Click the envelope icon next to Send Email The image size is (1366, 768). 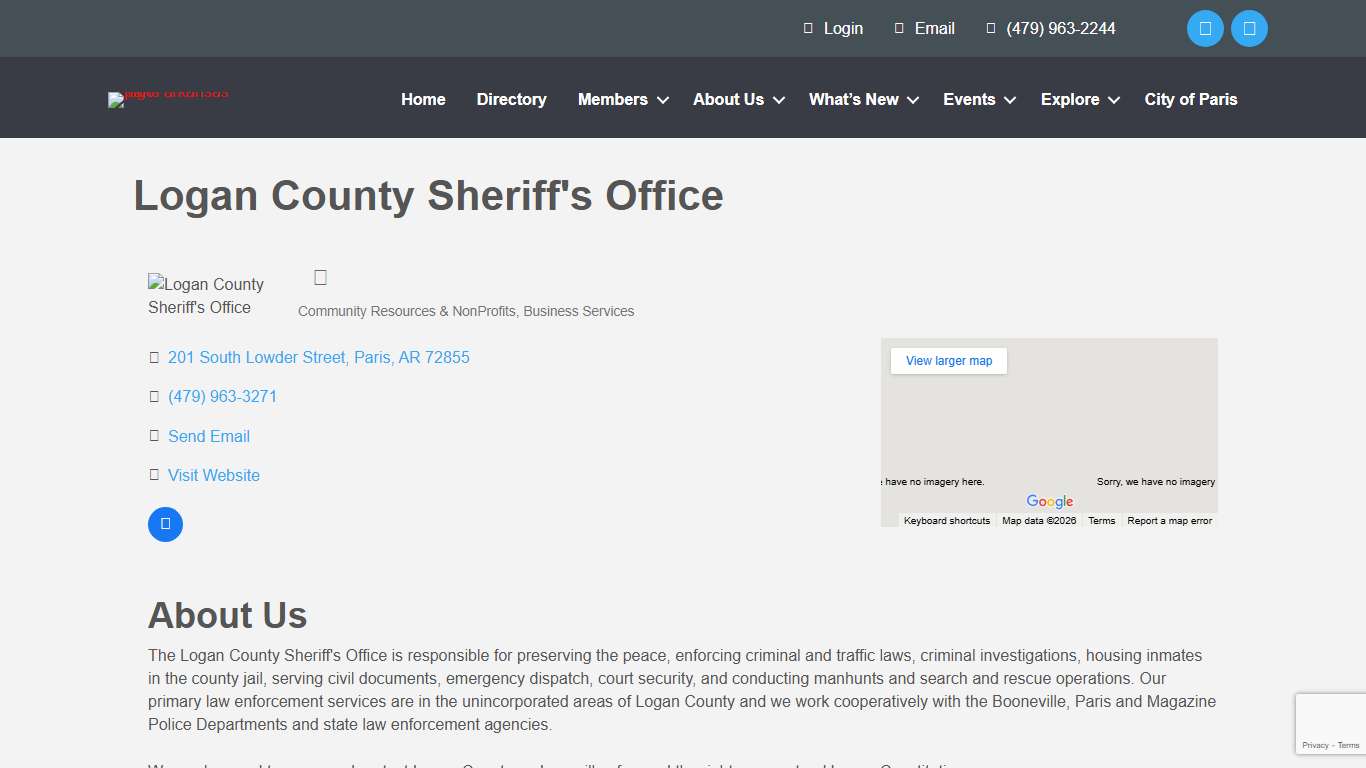click(x=154, y=435)
